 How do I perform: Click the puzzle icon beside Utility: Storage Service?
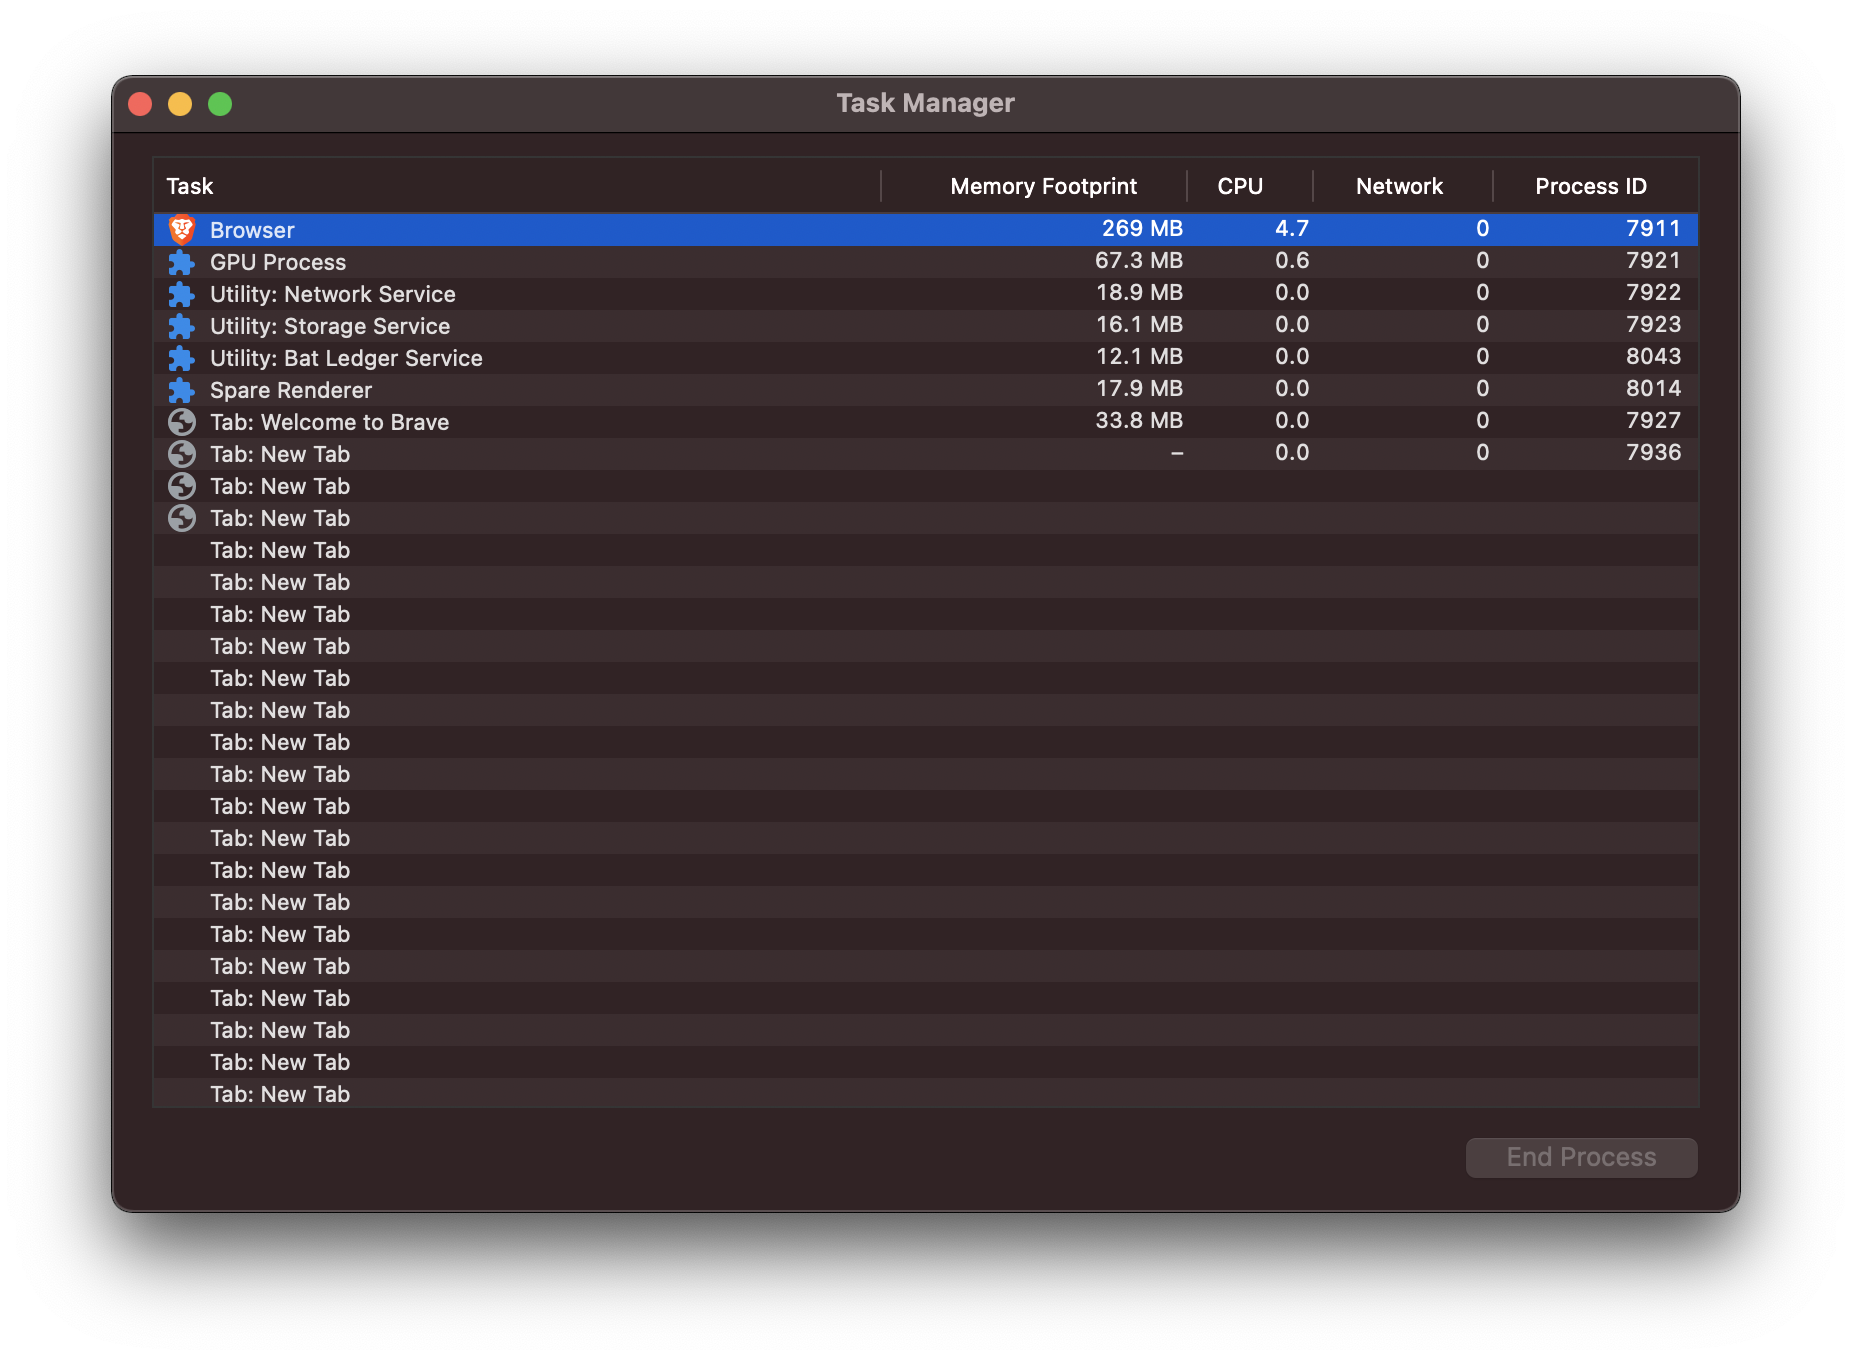(182, 326)
